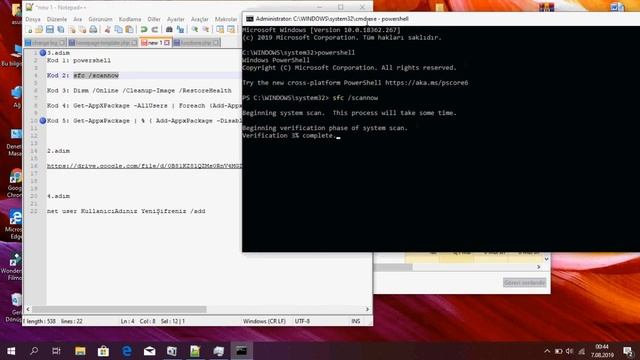
Task: Toggle bookmark marker on line 1 margin
Action: [42, 53]
